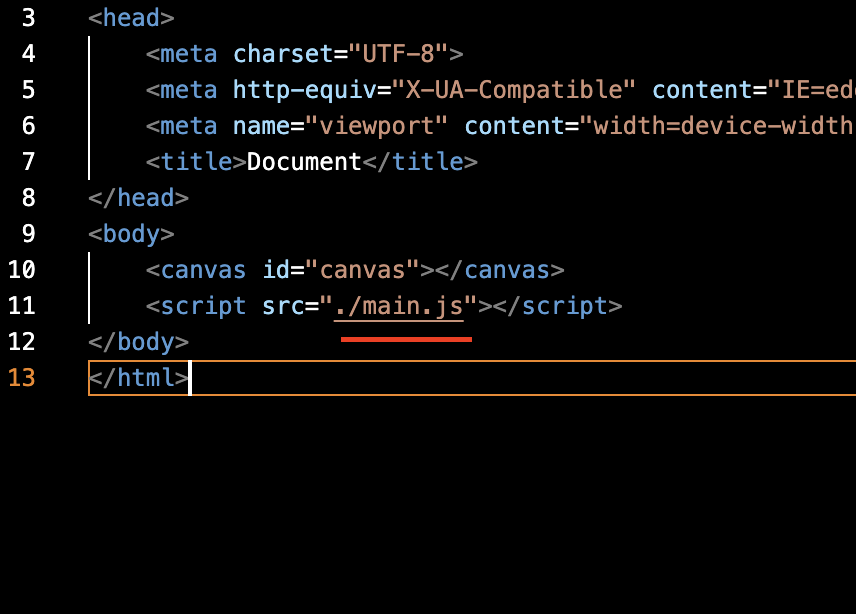The height and width of the screenshot is (614, 856).
Task: Place cursor in the word Document
Action: [304, 162]
